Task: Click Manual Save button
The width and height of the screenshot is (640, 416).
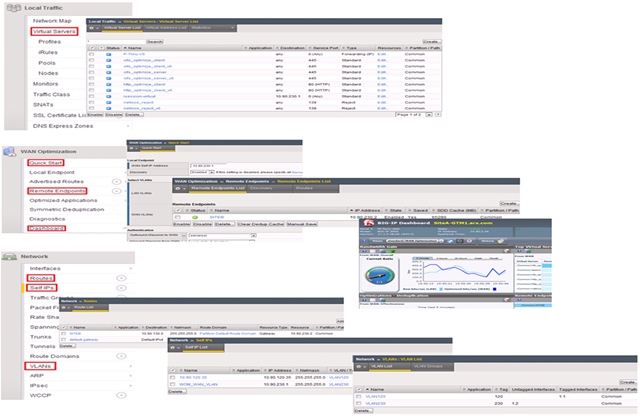Action: point(302,225)
